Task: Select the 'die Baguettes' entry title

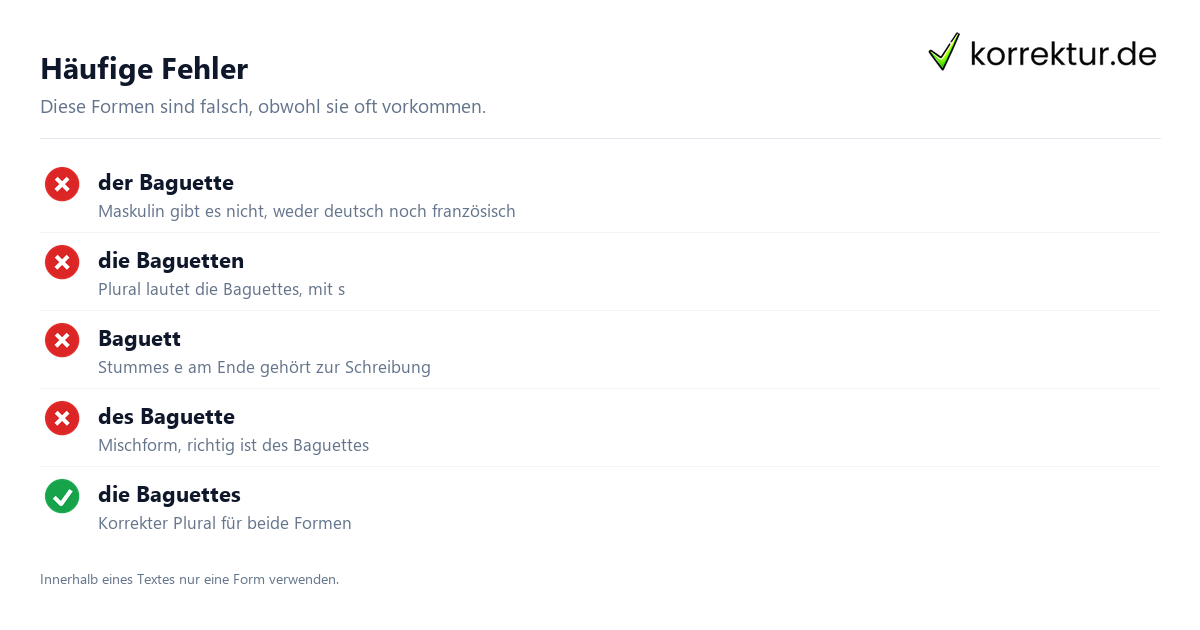Action: (x=169, y=495)
